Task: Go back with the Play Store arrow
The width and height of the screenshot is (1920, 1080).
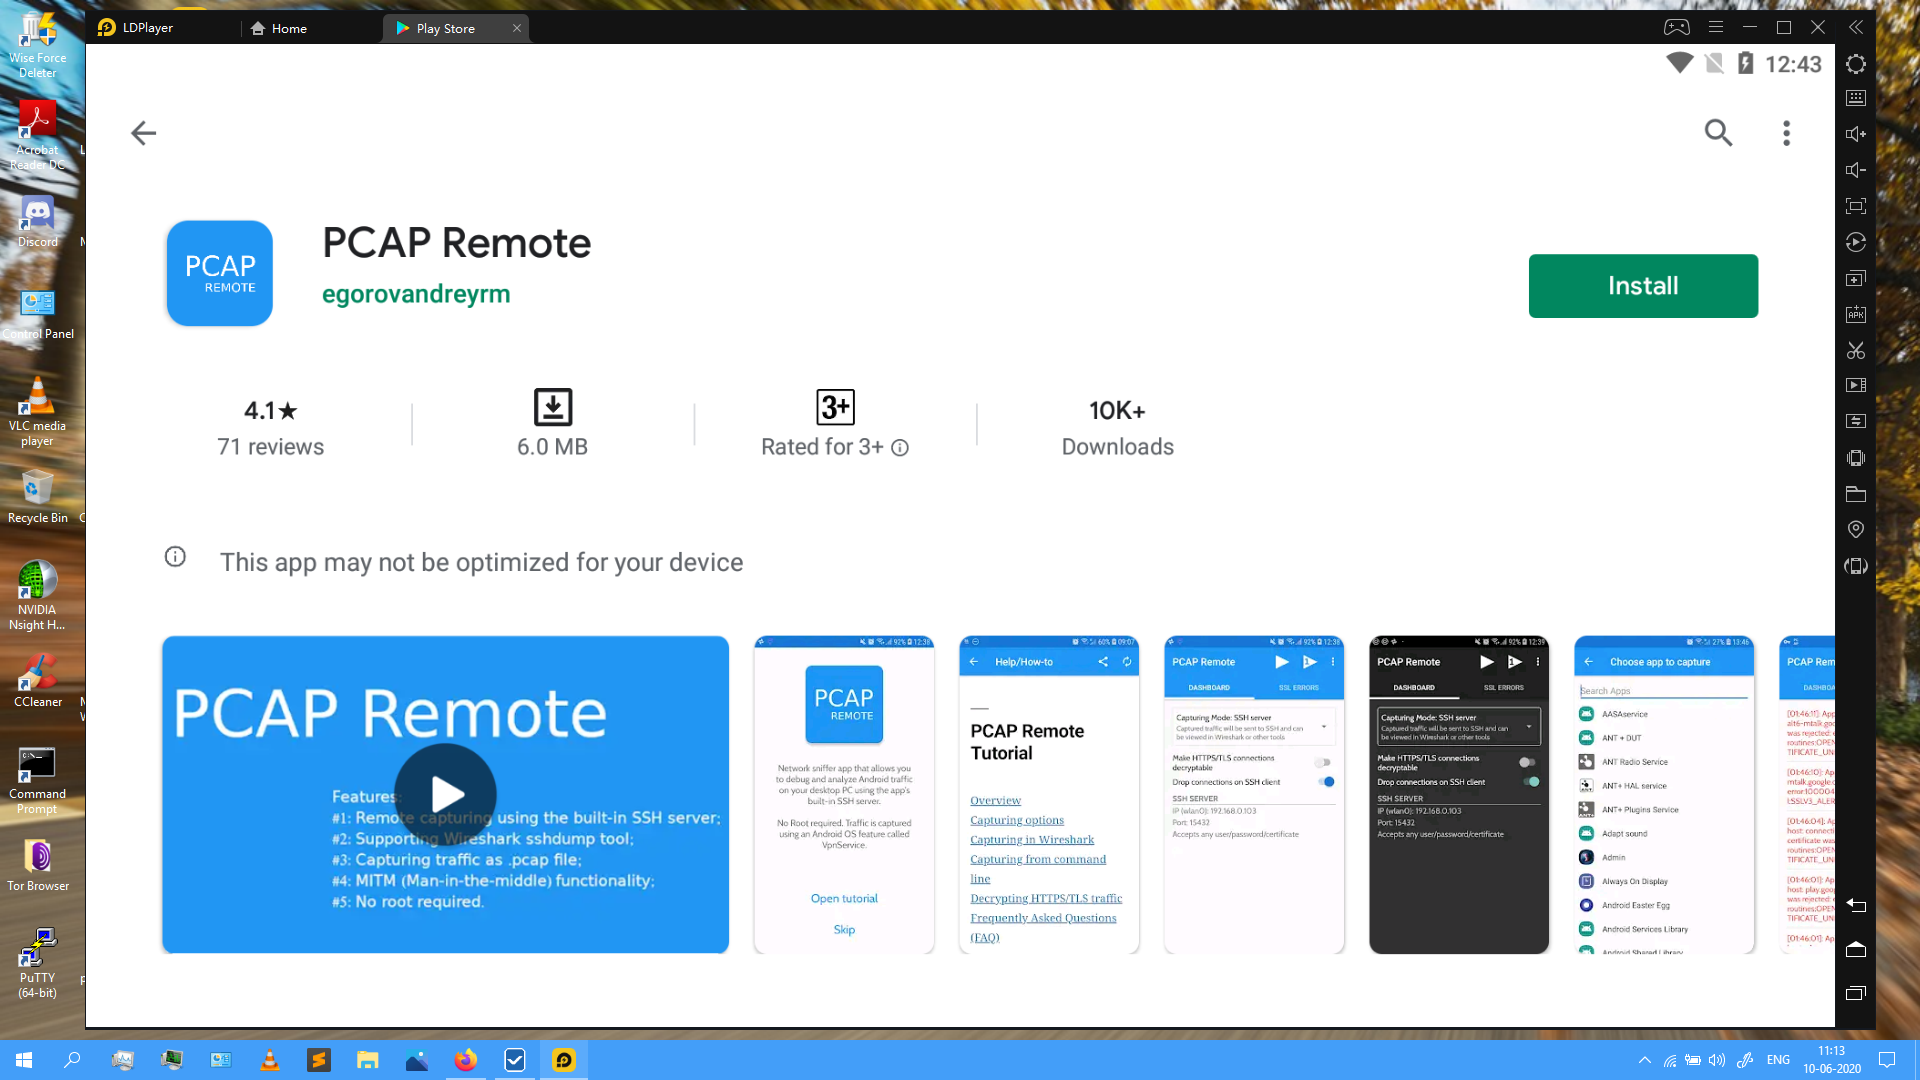Action: 143,133
